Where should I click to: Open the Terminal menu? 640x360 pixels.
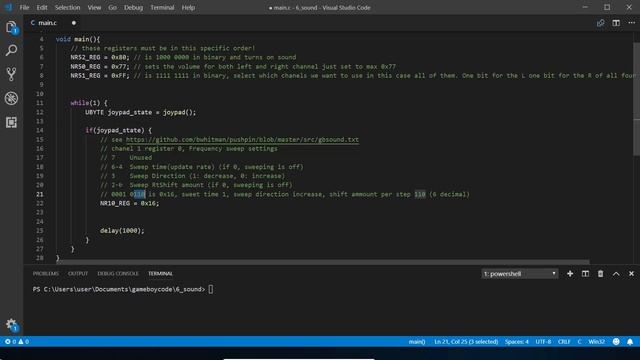[162, 7]
